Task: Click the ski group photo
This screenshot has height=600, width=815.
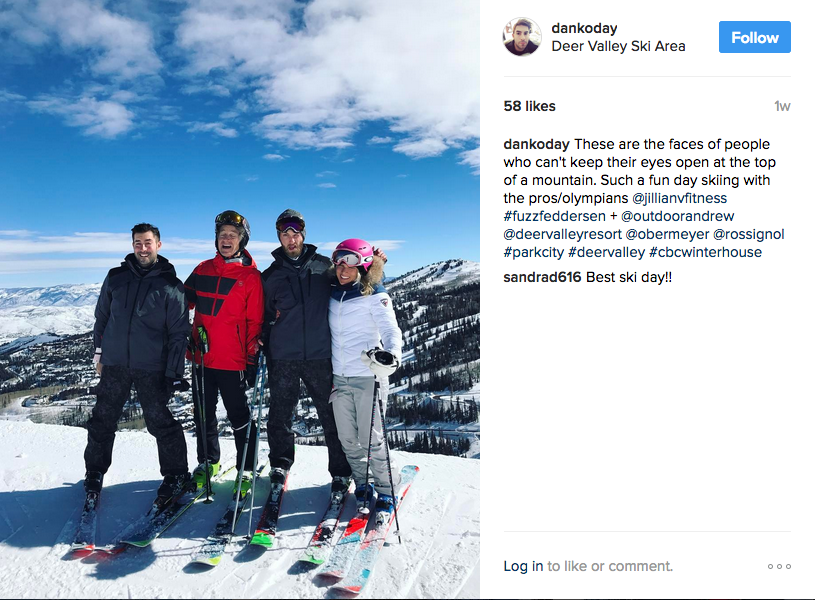Action: 240,299
